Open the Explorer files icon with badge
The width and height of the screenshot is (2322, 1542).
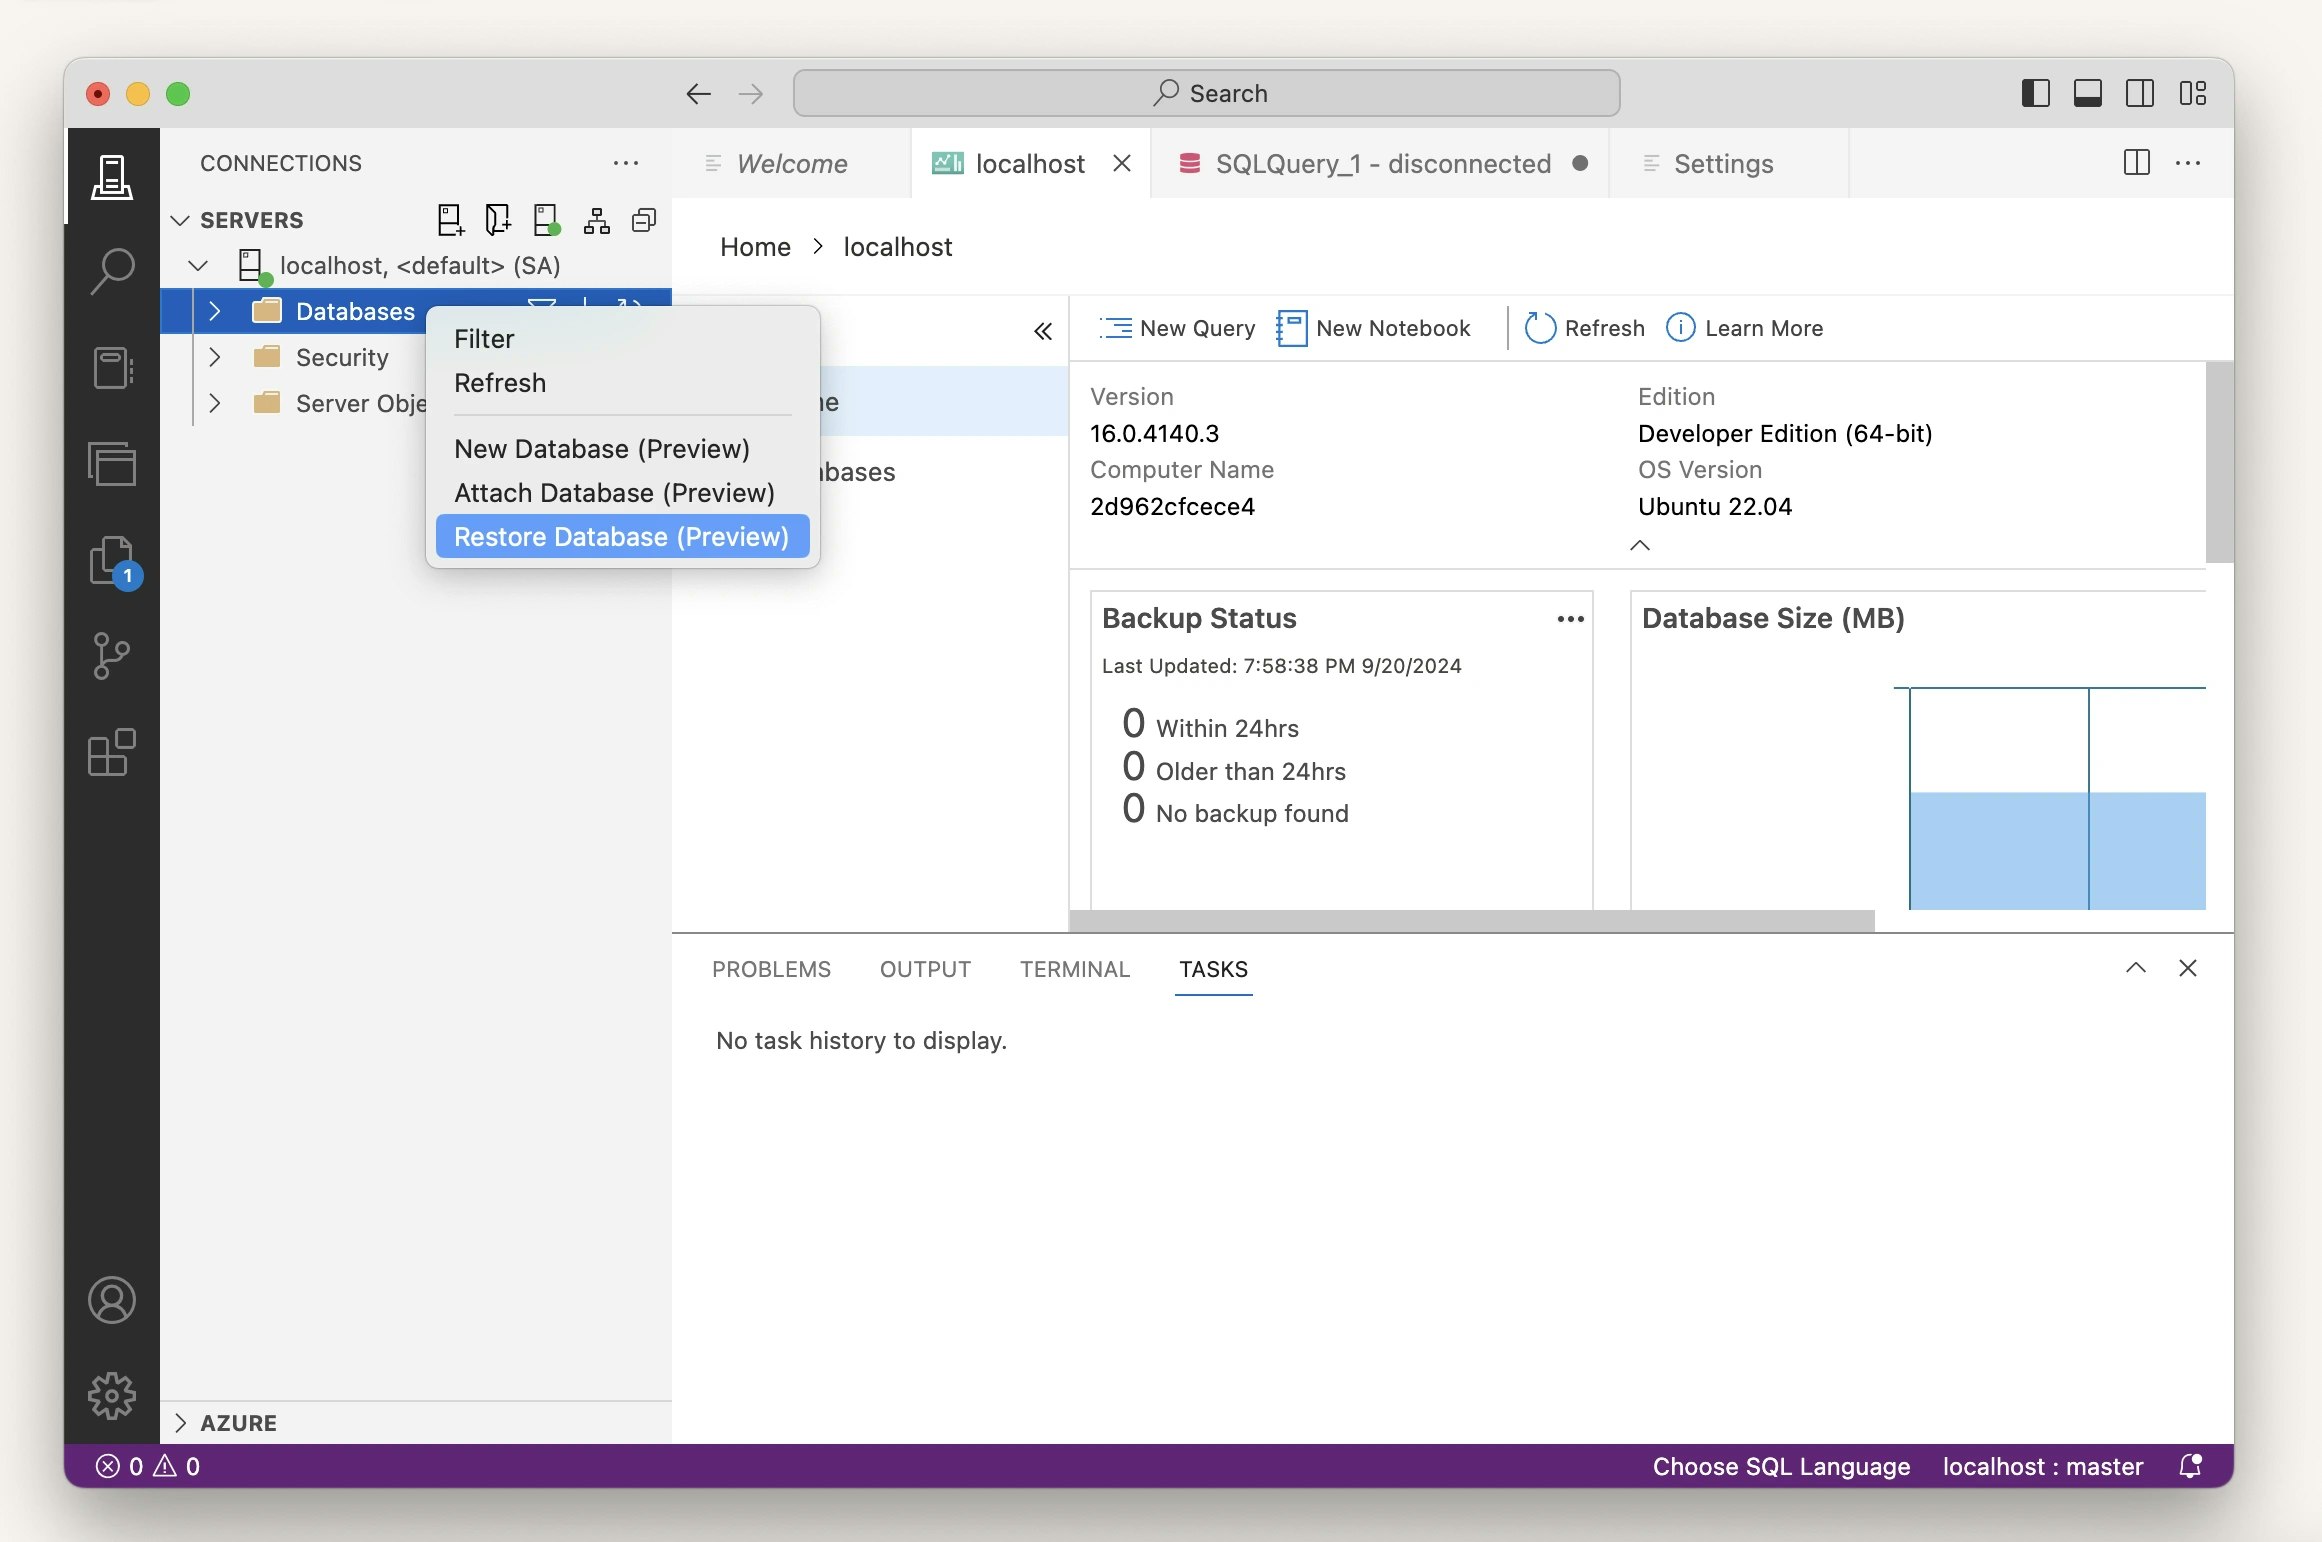(114, 561)
